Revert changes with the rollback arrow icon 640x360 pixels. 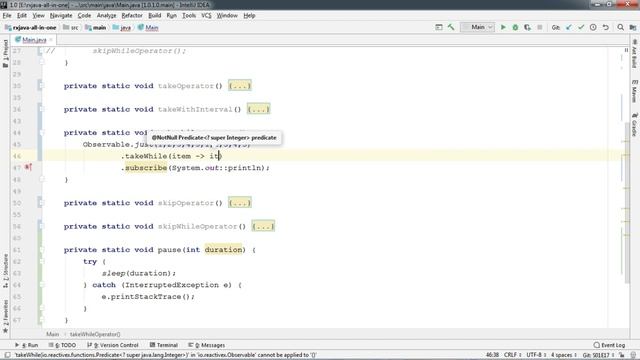[606, 27]
